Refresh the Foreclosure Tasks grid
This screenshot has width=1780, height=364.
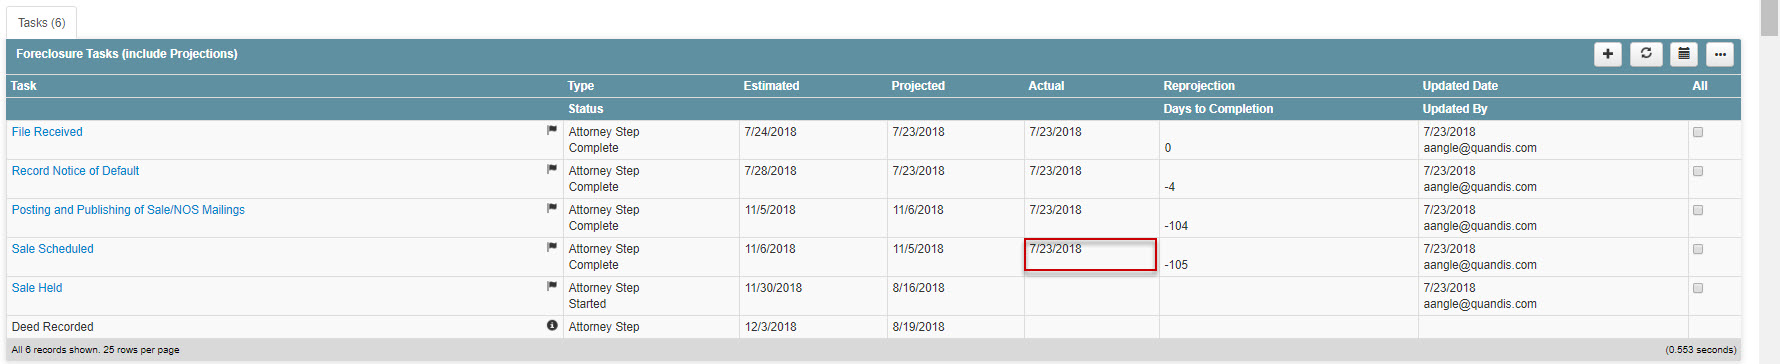pyautogui.click(x=1646, y=54)
